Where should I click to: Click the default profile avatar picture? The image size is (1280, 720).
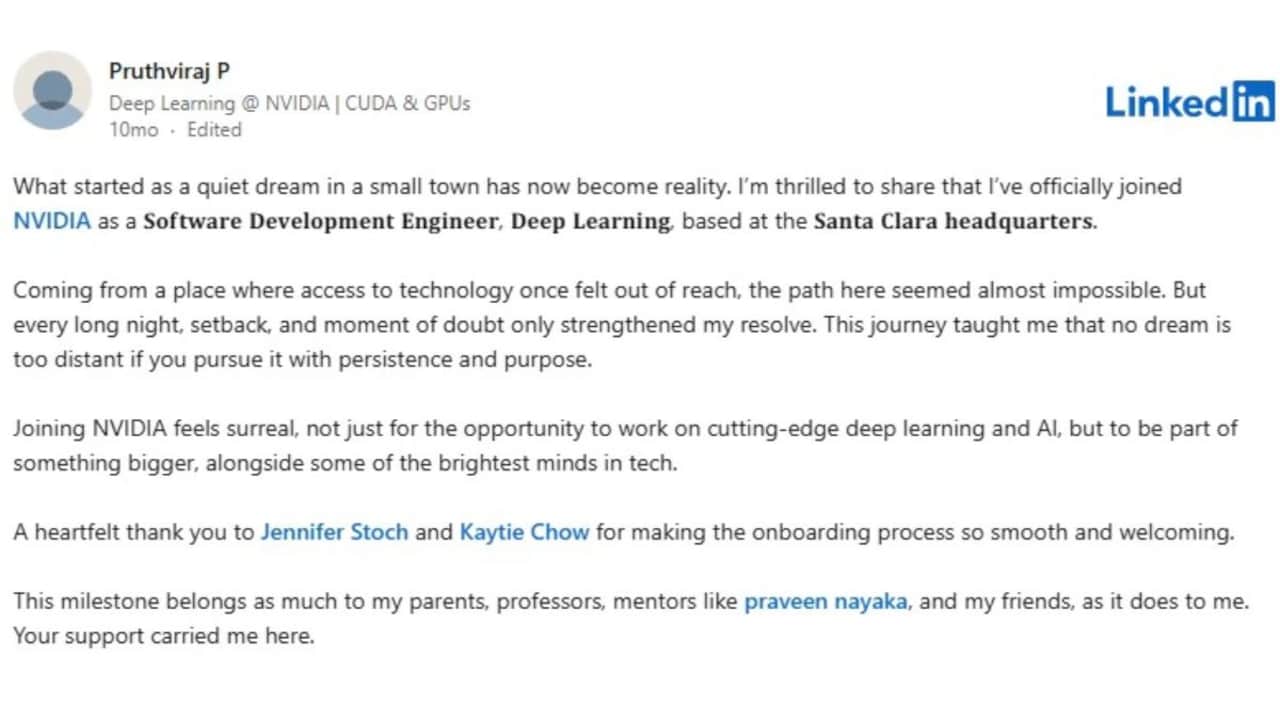click(52, 91)
